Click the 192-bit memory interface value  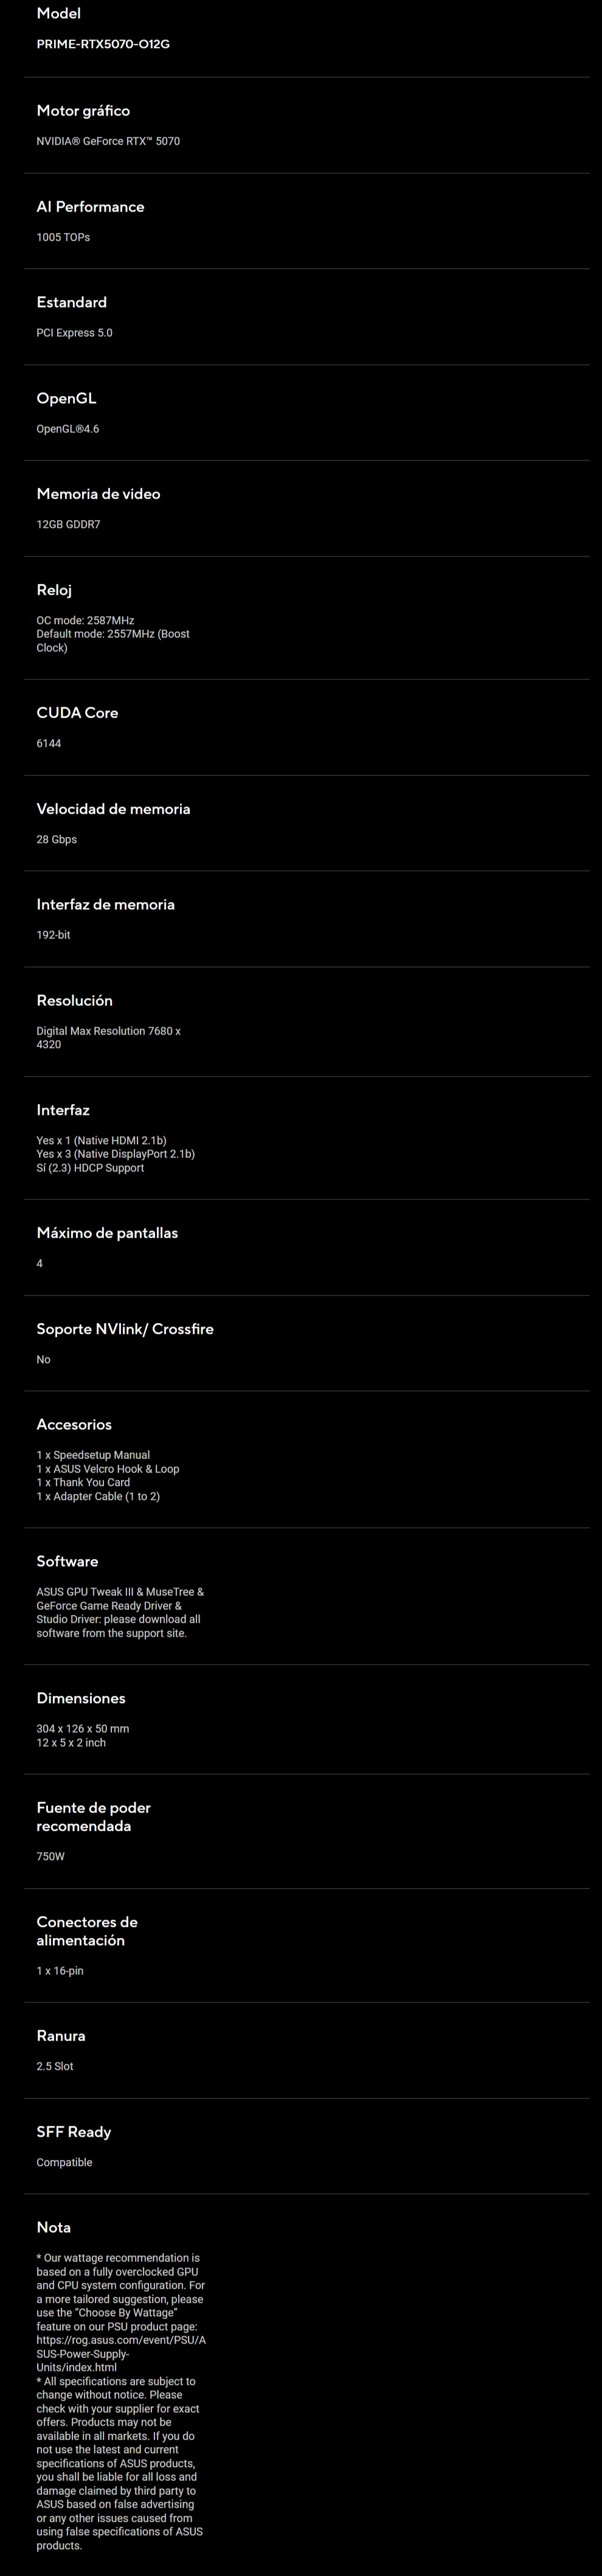click(53, 935)
